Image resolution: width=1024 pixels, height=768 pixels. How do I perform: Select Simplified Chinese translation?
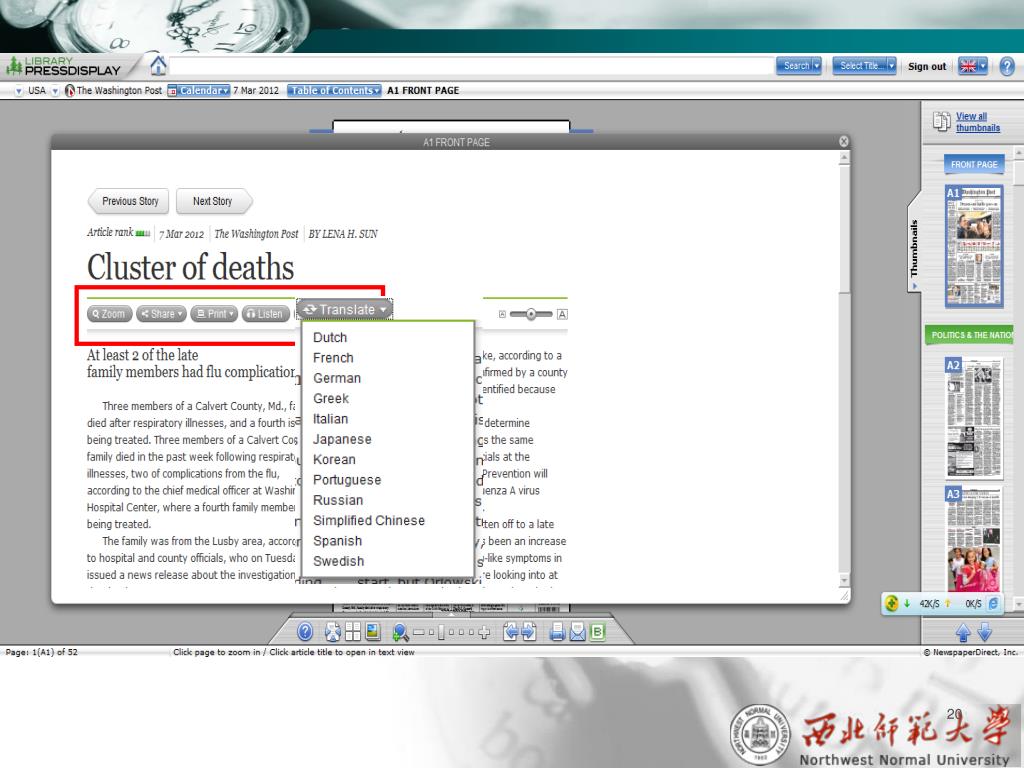[369, 520]
